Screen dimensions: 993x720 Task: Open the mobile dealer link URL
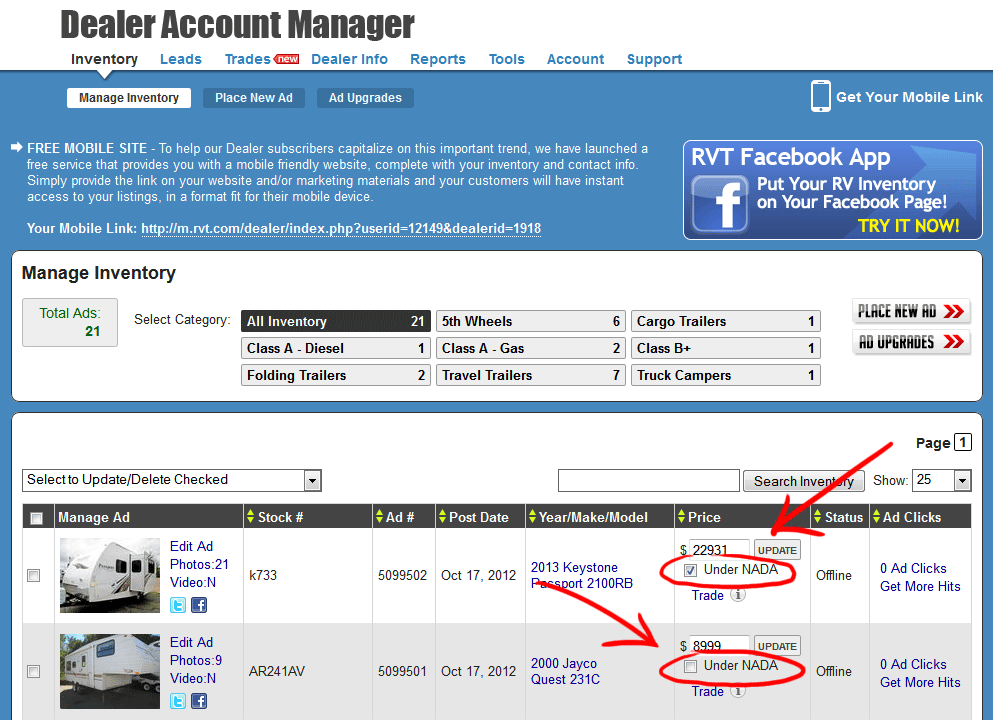click(x=341, y=229)
